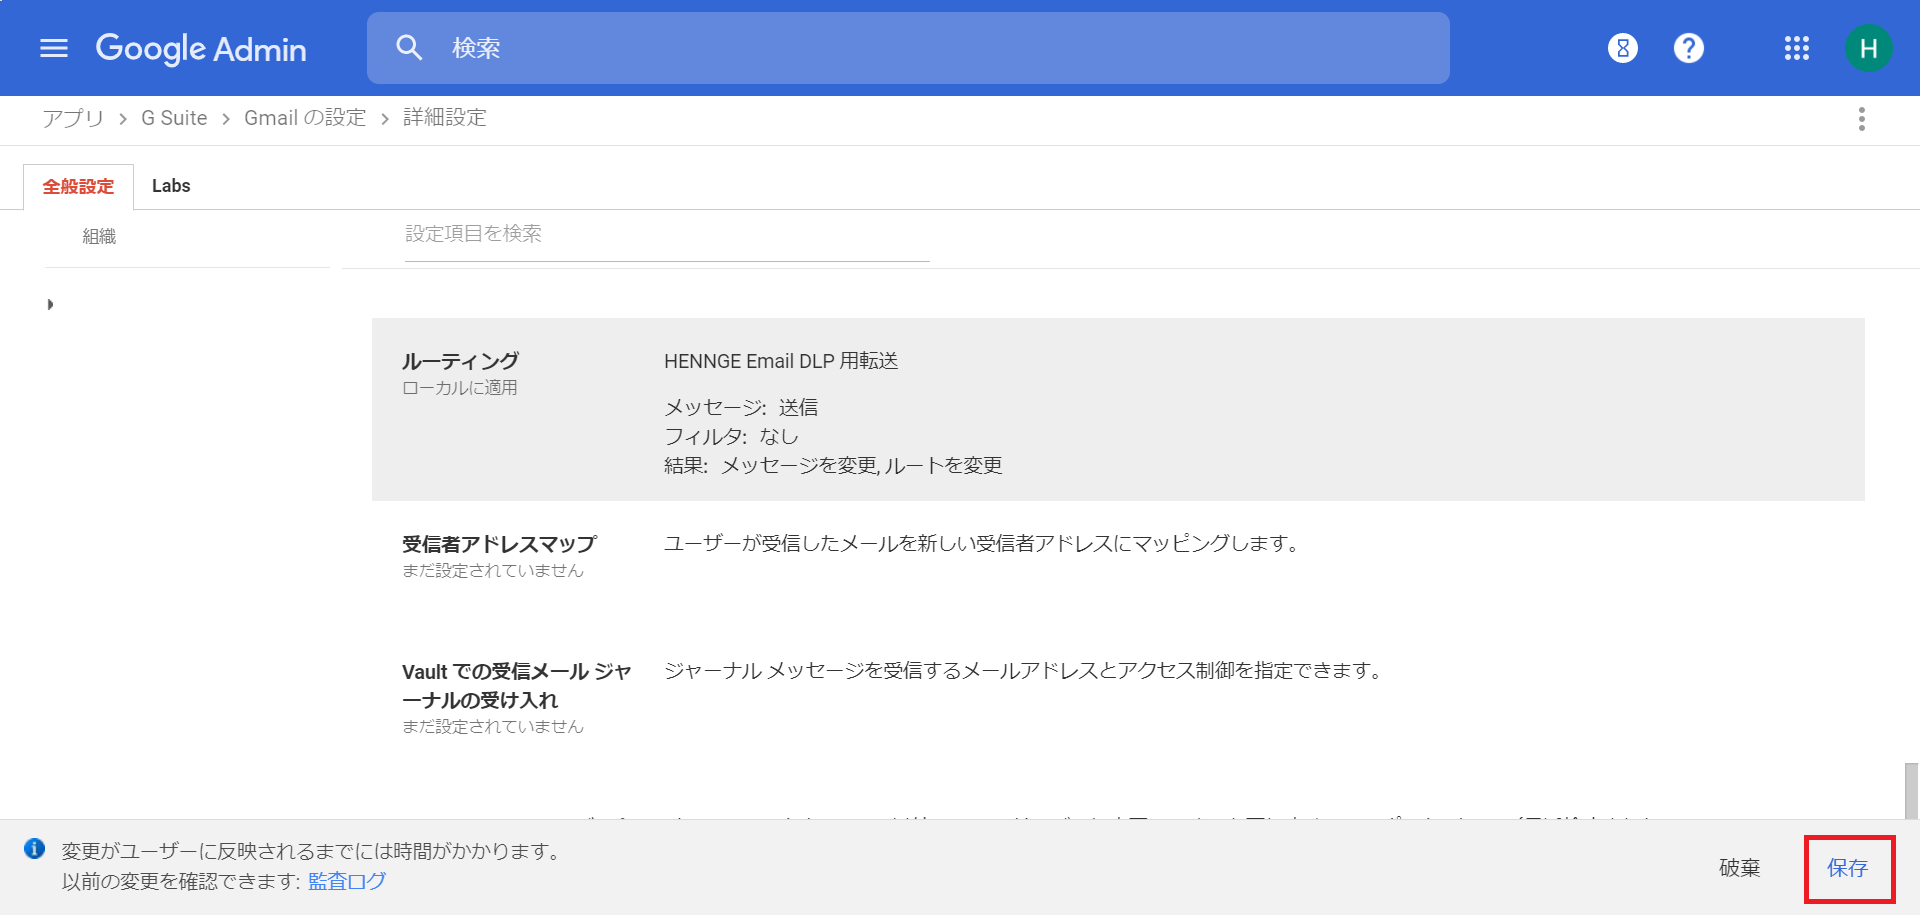Screen dimensions: 1920x915
Task: Click the 組織 heading
Action: [99, 236]
